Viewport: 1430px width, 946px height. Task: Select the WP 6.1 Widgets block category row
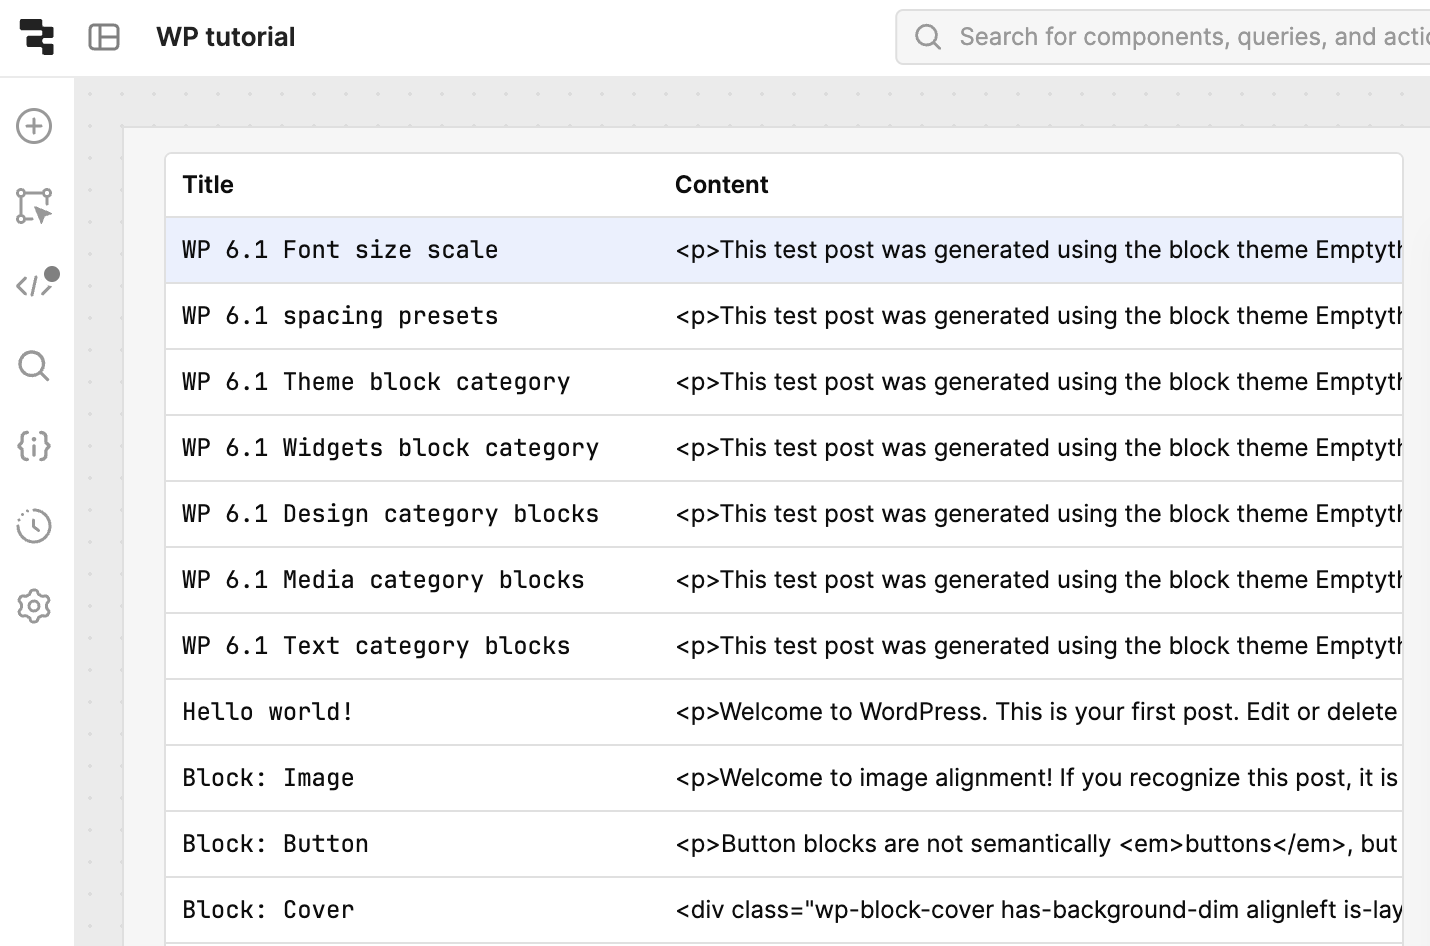390,448
